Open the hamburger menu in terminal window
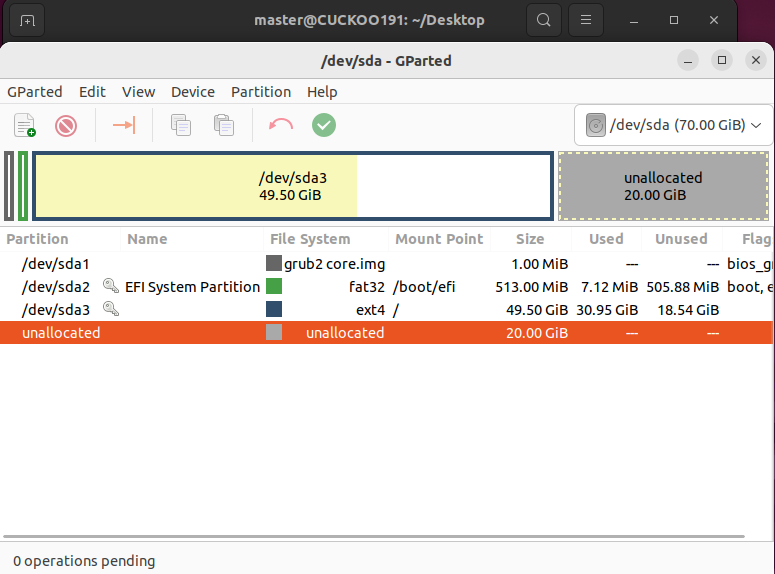This screenshot has height=574, width=775. pos(586,20)
